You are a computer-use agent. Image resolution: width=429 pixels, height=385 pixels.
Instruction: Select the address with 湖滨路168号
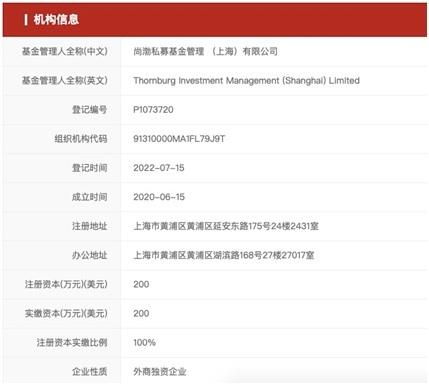[x=224, y=255]
